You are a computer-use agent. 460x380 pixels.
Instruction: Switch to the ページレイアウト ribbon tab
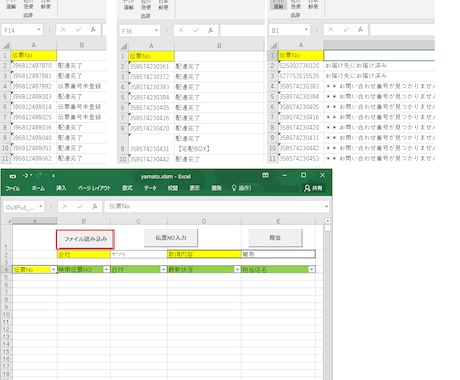[x=94, y=188]
